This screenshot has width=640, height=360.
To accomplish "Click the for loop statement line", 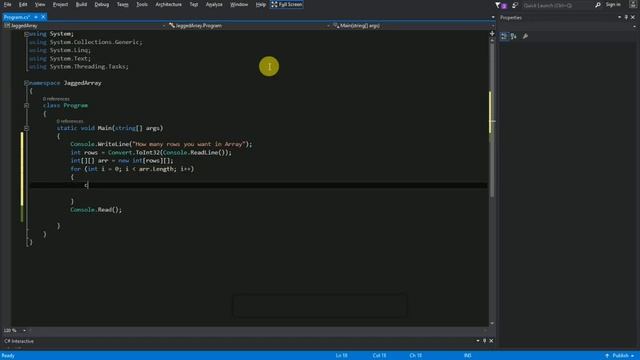I will pos(132,169).
